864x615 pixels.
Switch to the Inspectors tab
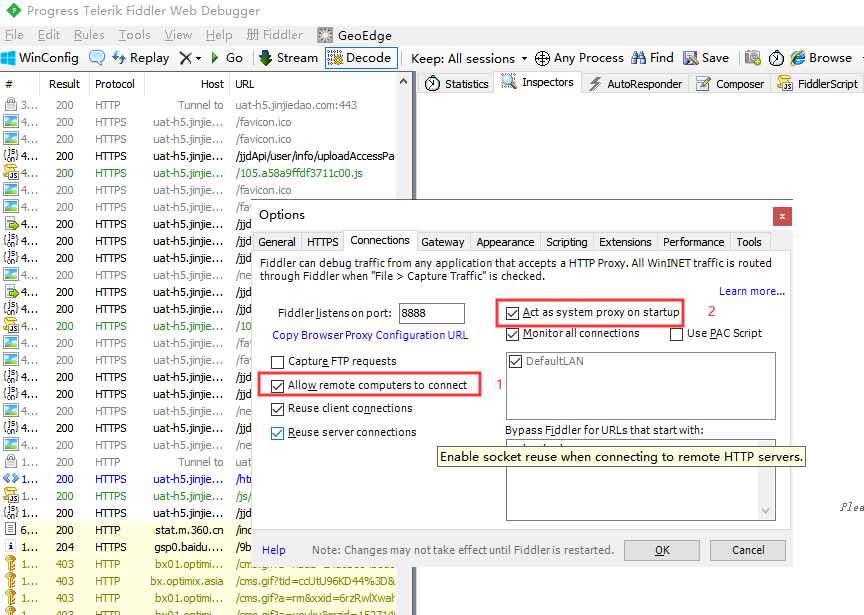tap(538, 83)
